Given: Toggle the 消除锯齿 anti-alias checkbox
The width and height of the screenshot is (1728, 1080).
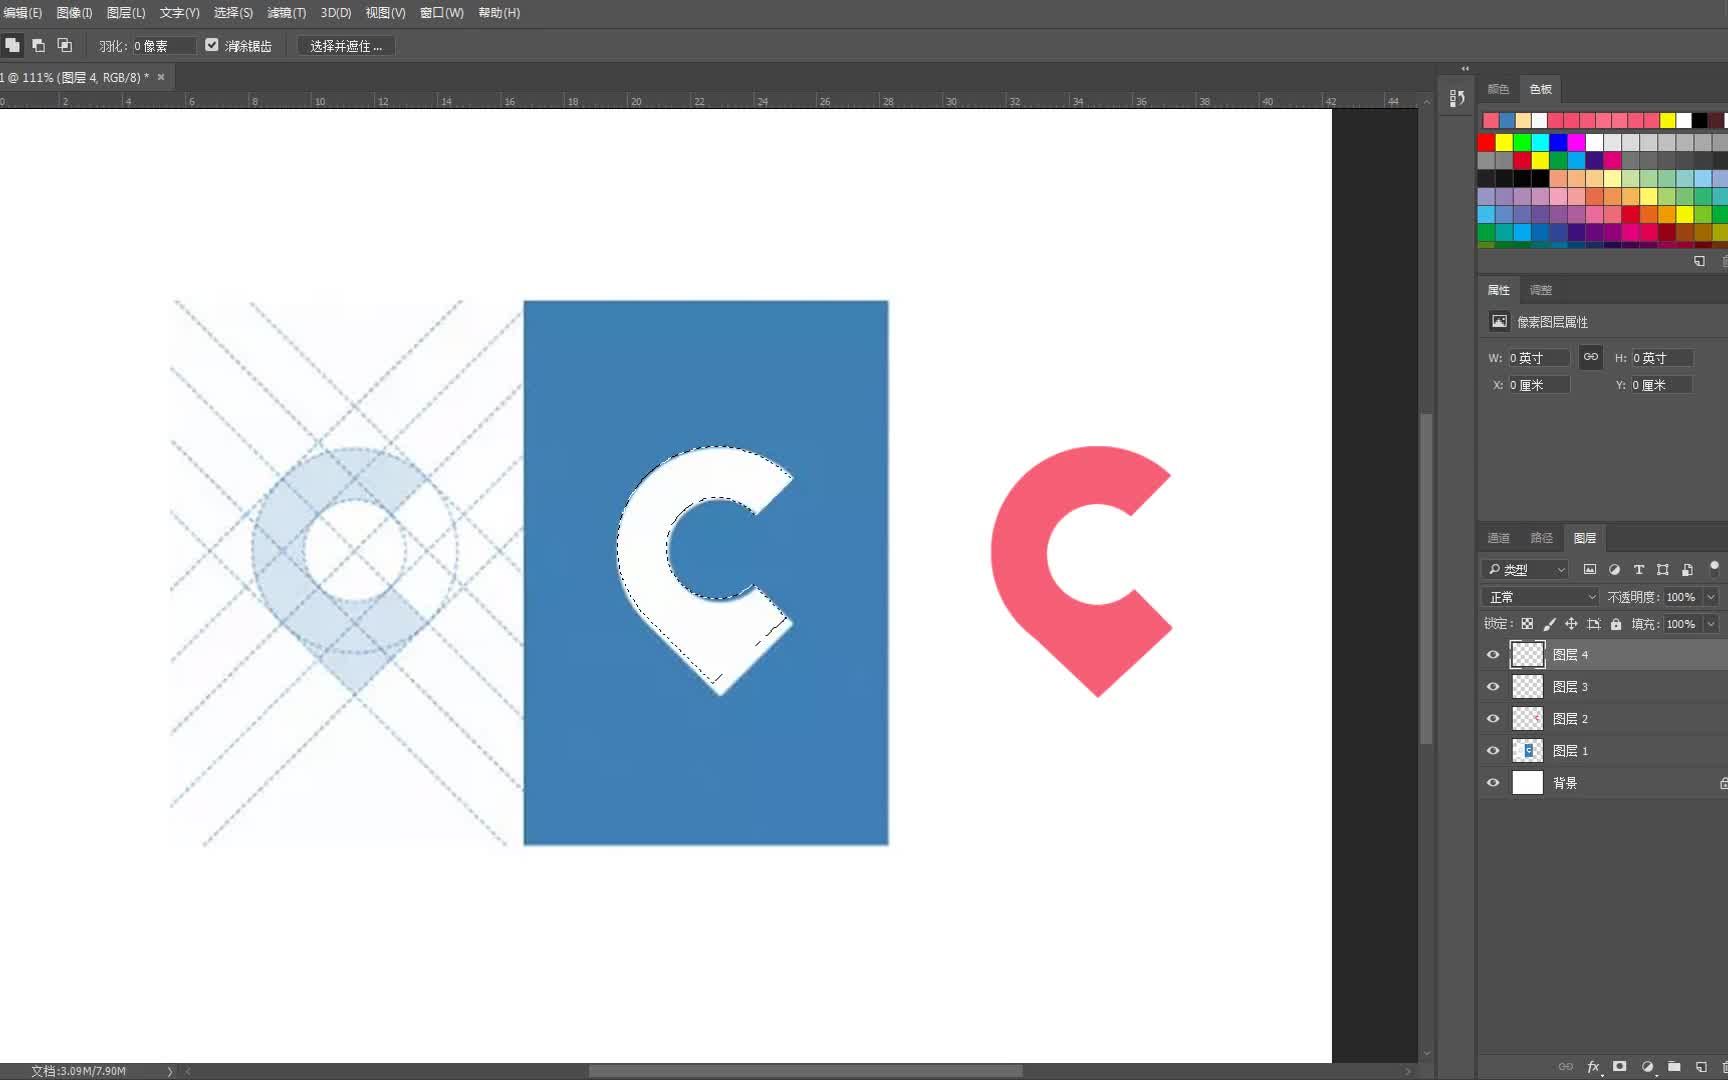Looking at the screenshot, I should 212,45.
